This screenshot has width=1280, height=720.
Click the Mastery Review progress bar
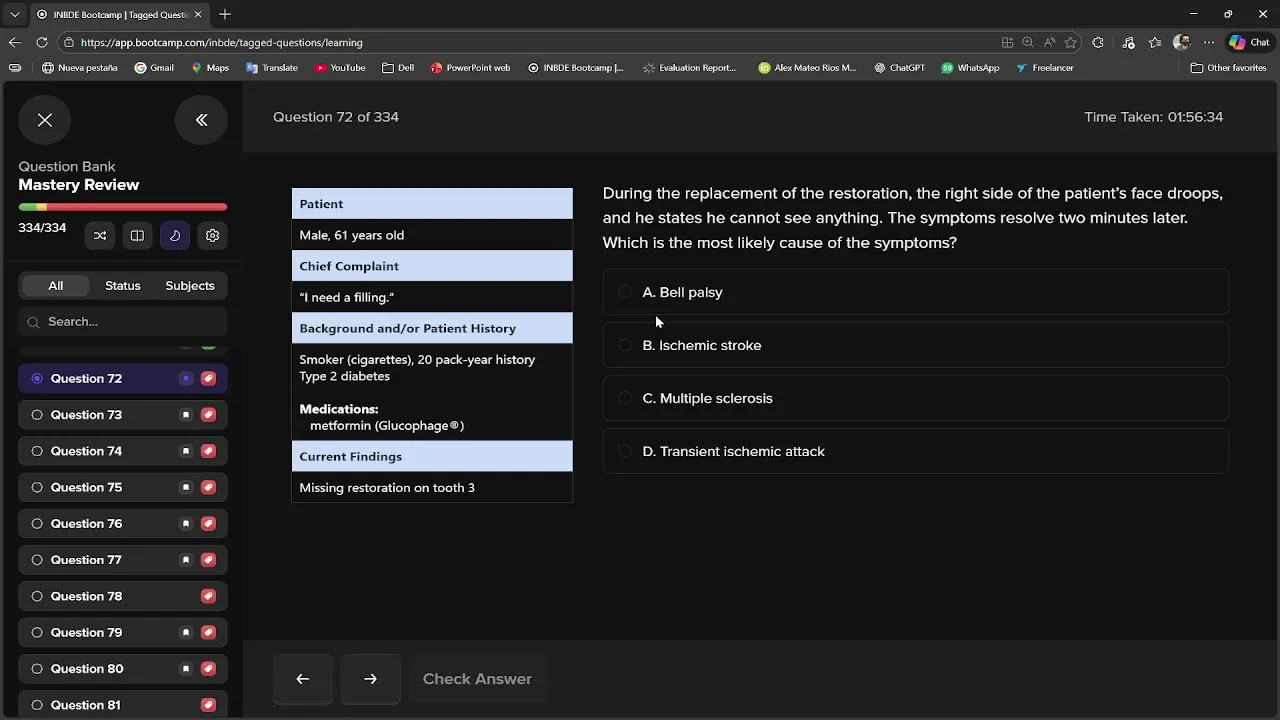pos(123,207)
